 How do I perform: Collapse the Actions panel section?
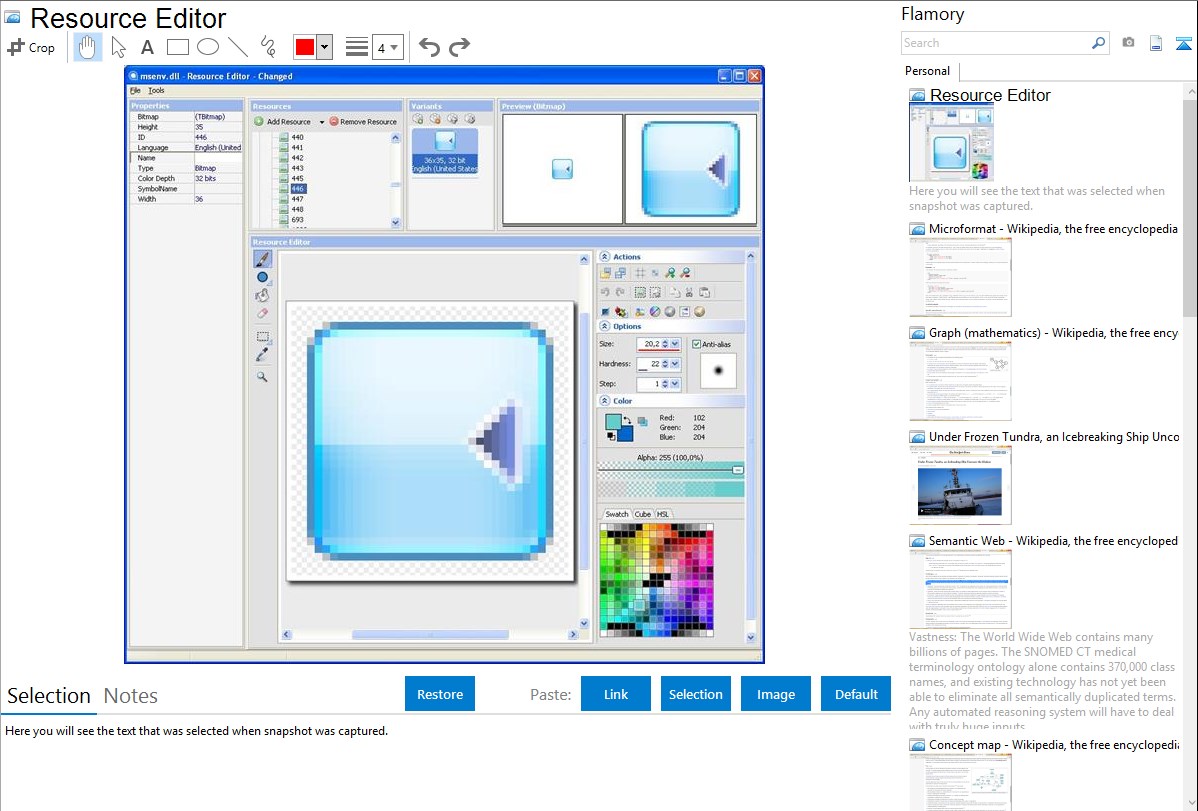(x=605, y=257)
